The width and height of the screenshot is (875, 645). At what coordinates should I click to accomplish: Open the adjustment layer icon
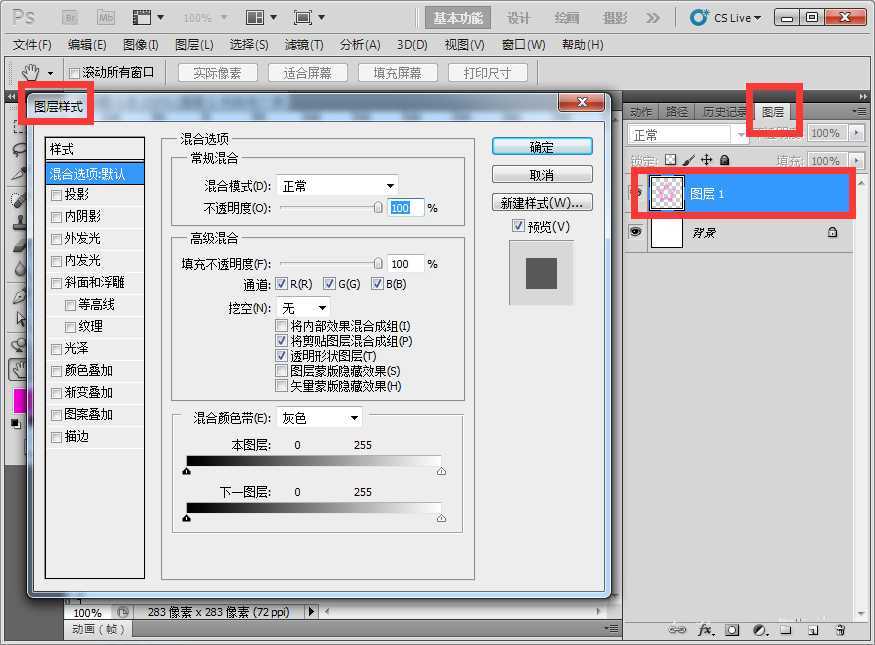758,630
